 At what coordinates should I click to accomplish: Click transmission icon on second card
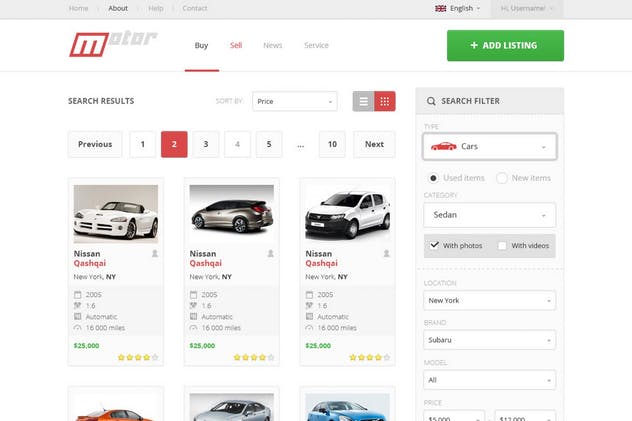pyautogui.click(x=193, y=317)
